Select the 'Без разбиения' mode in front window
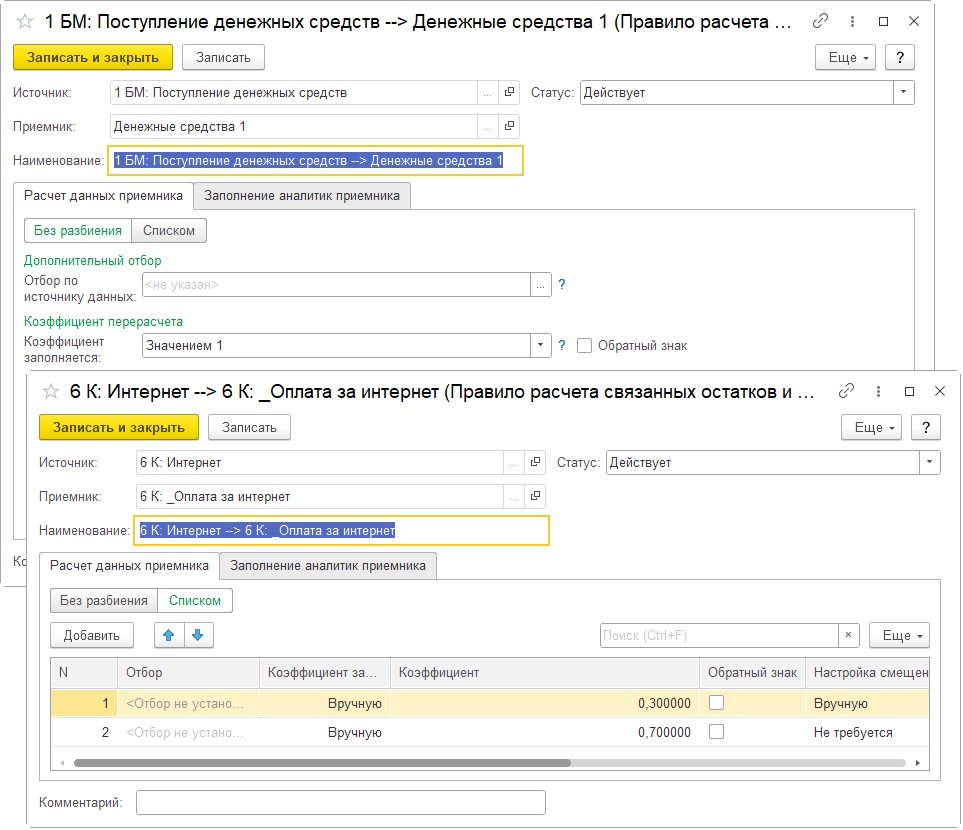The width and height of the screenshot is (963, 830). point(104,600)
